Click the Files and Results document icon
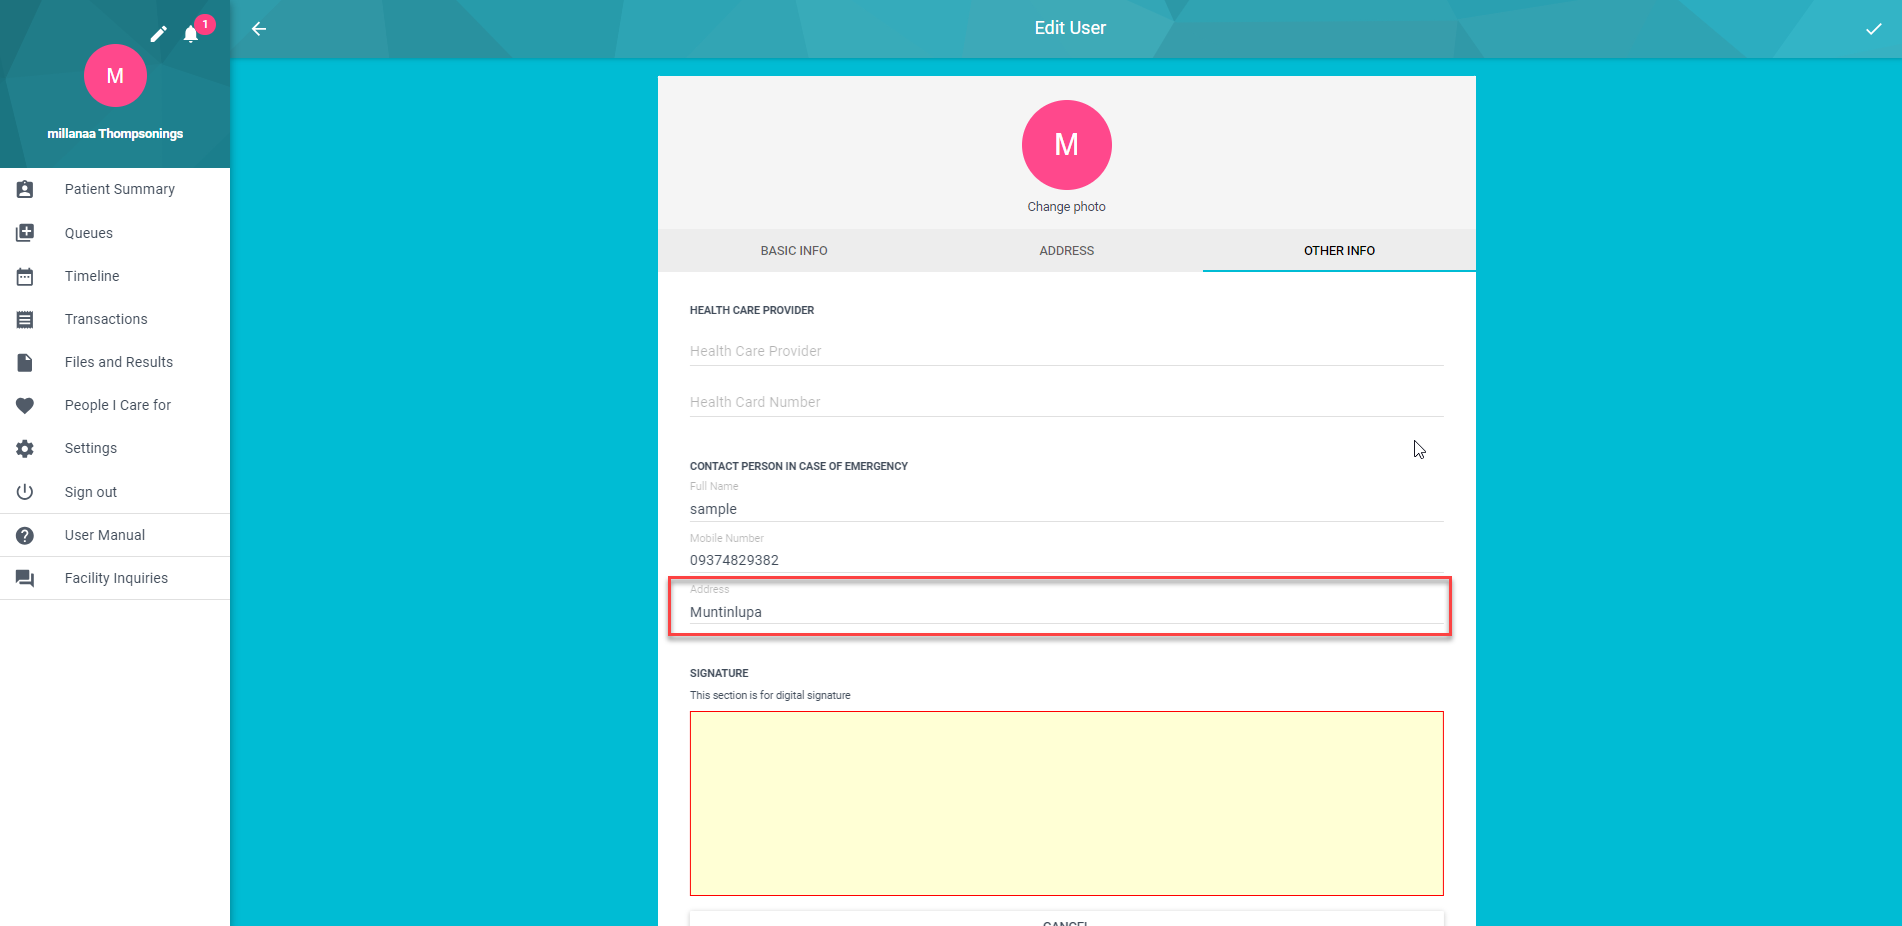This screenshot has width=1902, height=926. tap(25, 362)
